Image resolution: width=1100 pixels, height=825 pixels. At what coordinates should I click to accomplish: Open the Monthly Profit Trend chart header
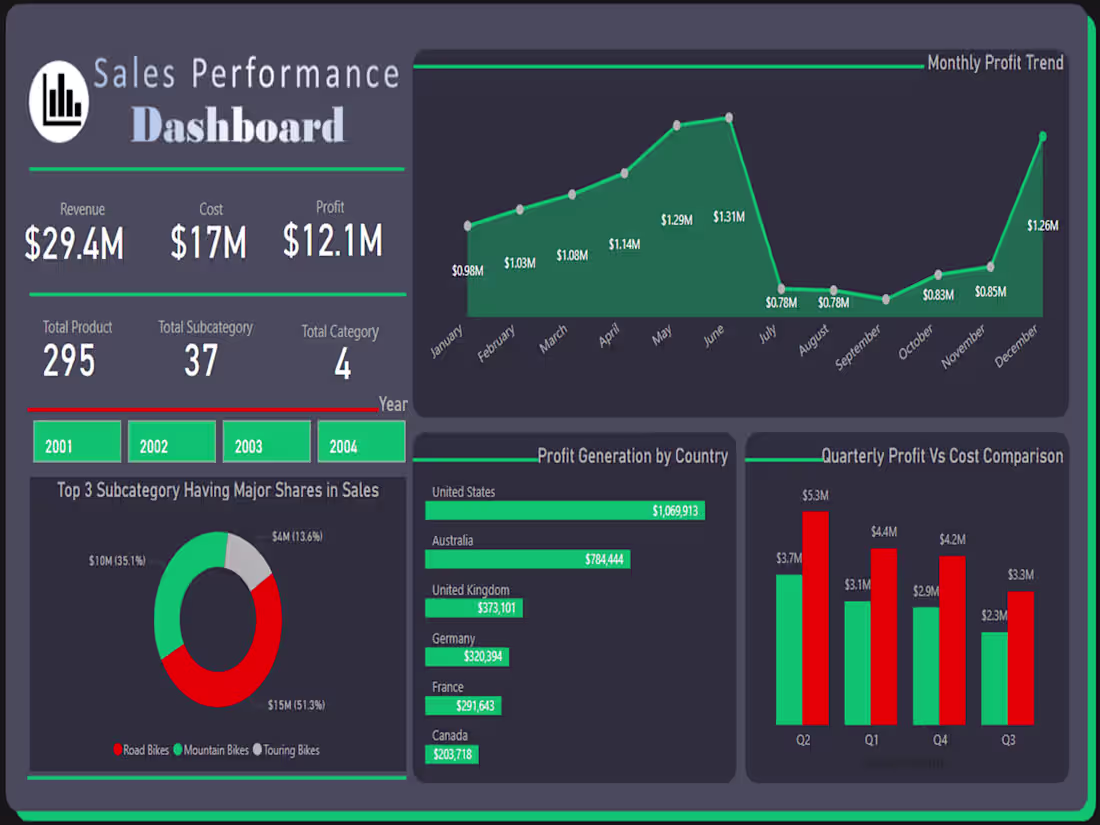click(x=995, y=62)
